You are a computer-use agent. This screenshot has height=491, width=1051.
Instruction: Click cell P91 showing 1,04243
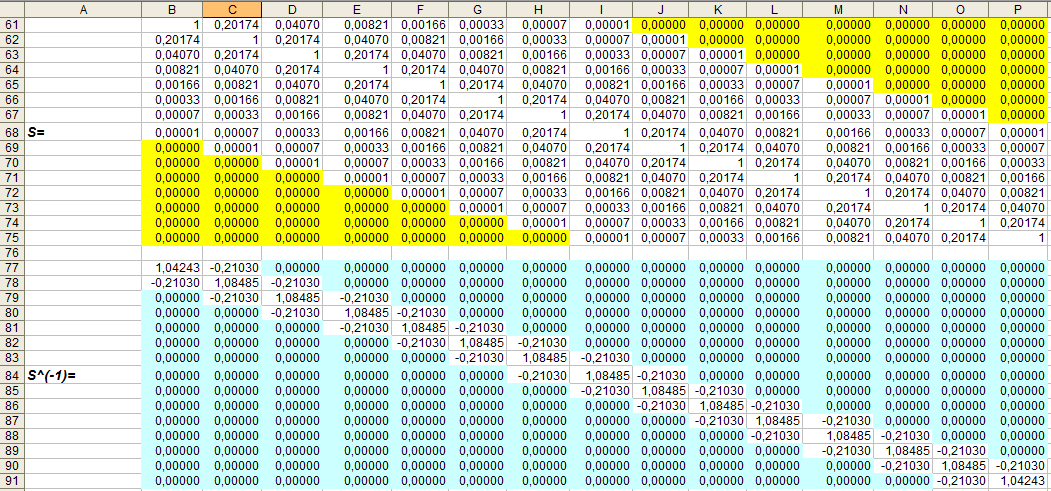coord(1019,480)
